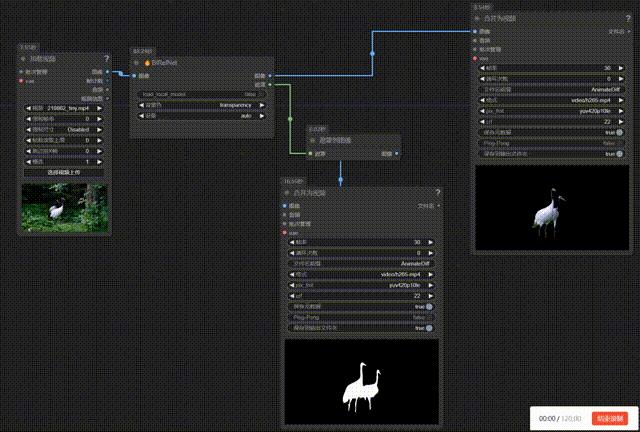Click the BiRefNet blue image output port
640x432 pixels.
(x=270, y=76)
